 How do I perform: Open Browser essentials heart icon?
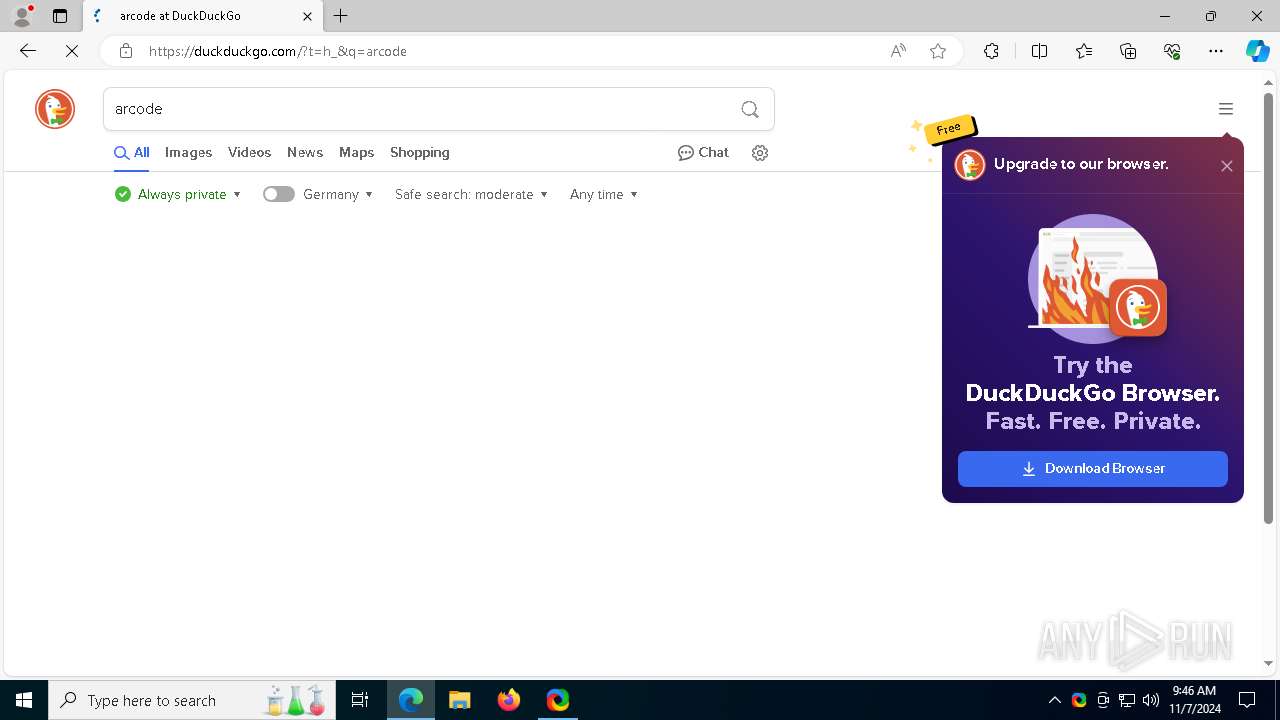point(1172,51)
